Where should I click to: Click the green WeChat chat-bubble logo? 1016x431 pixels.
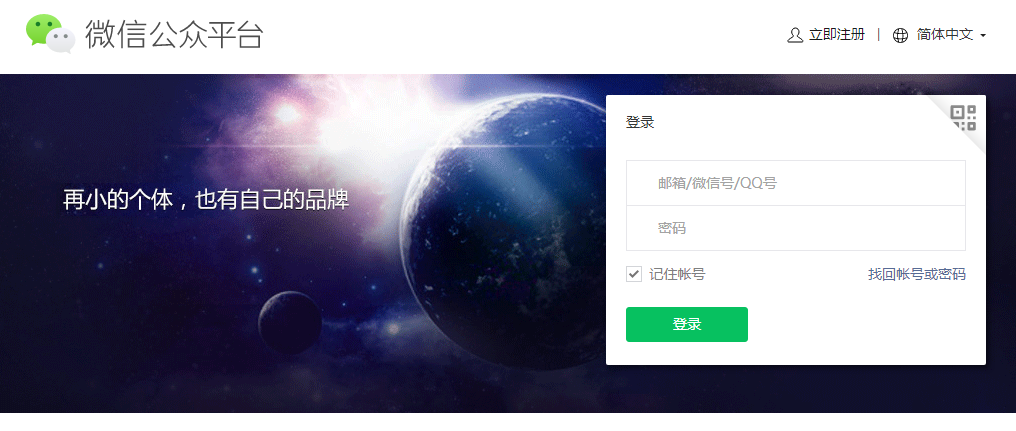coord(51,33)
